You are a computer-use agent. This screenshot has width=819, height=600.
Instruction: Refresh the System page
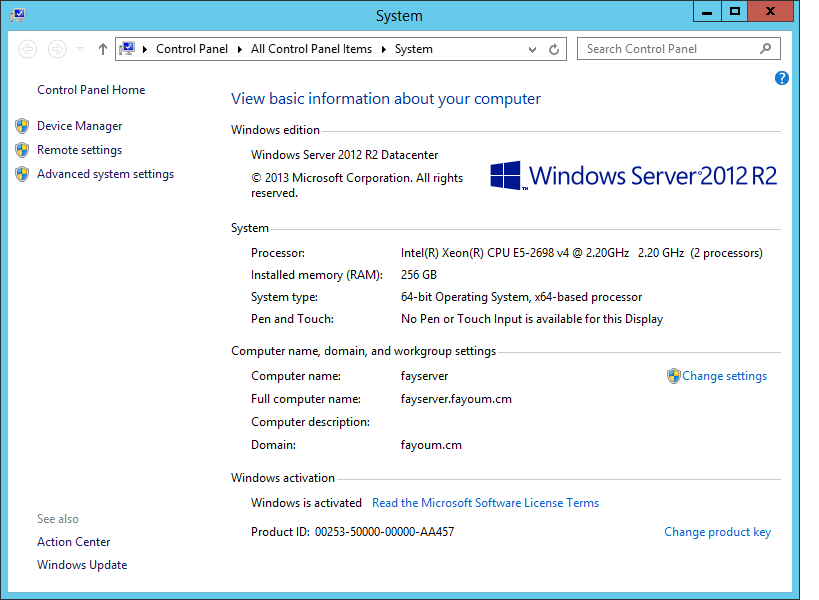tap(554, 49)
